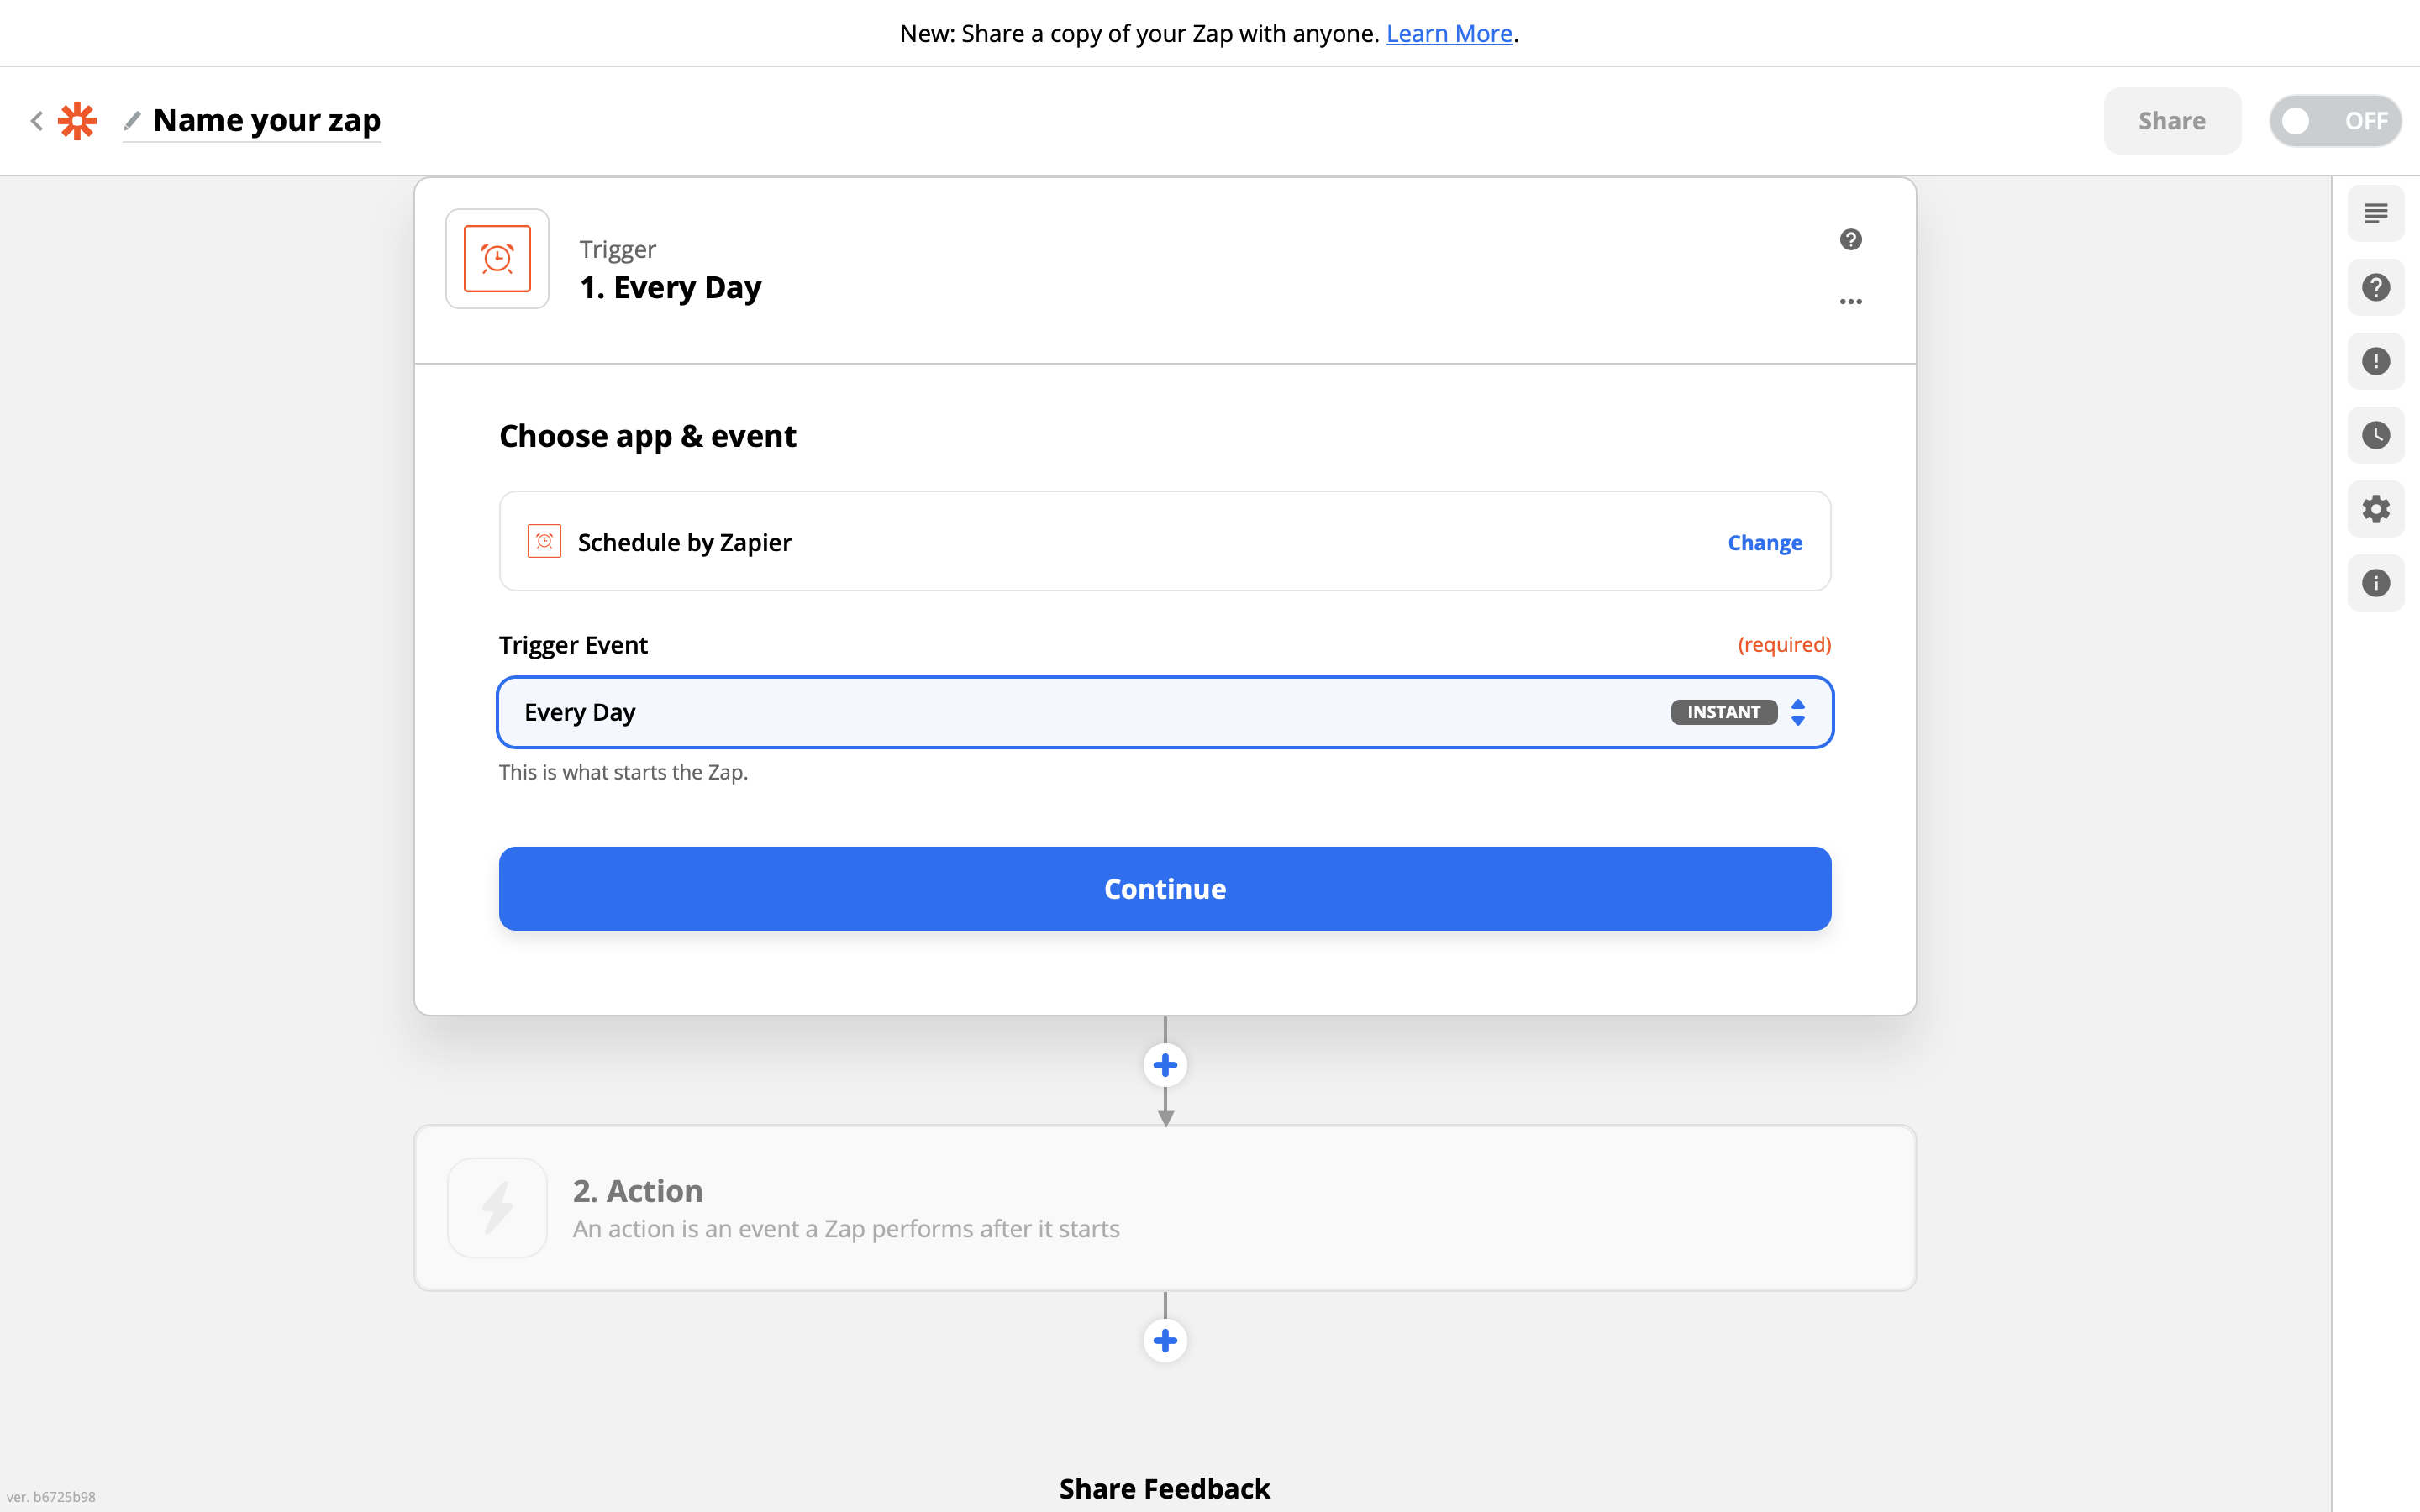Open the info icon in right sidebar

click(x=2375, y=583)
